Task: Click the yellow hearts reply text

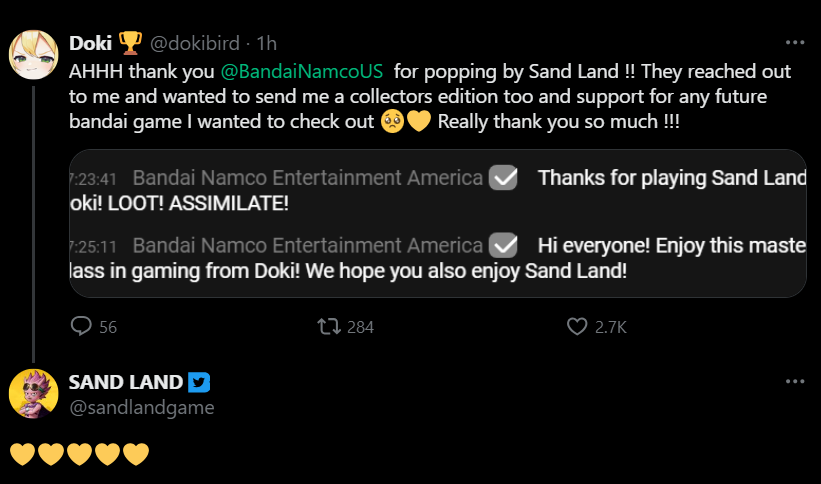Action: [x=79, y=455]
